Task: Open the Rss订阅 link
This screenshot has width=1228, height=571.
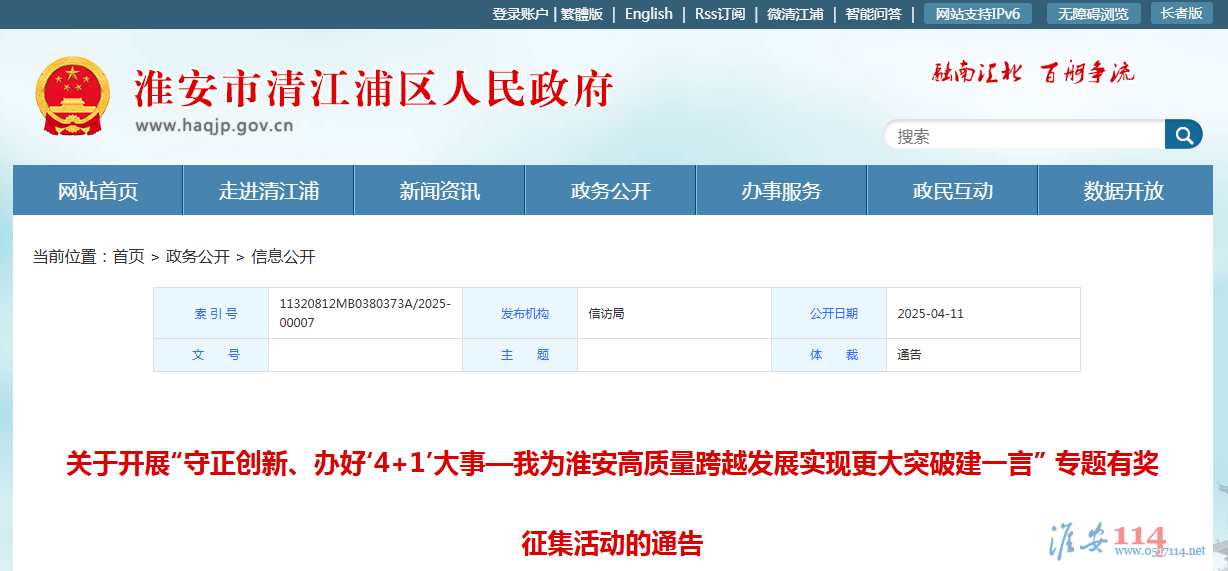Action: pyautogui.click(x=720, y=14)
